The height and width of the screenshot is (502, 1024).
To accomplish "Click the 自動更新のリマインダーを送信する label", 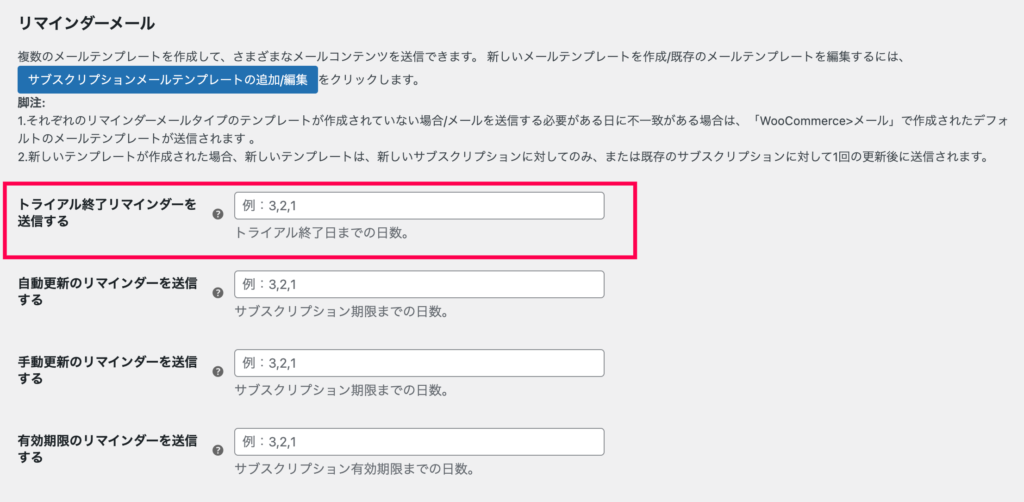I will pos(107,292).
